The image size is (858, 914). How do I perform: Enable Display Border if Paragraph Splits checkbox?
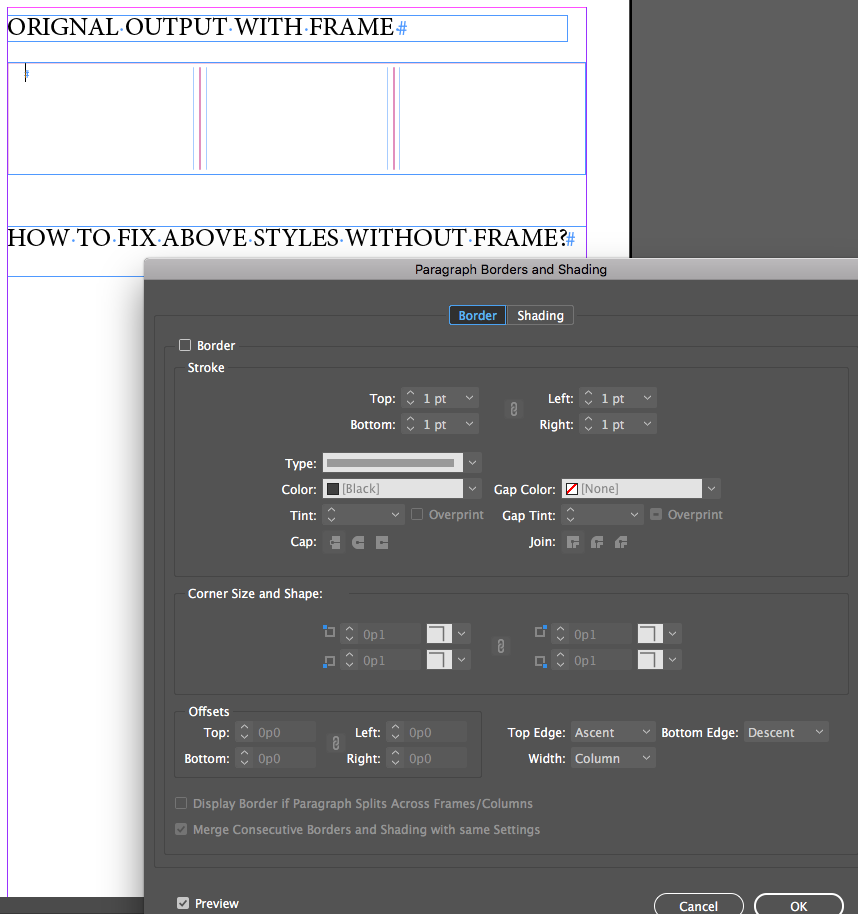(x=181, y=803)
